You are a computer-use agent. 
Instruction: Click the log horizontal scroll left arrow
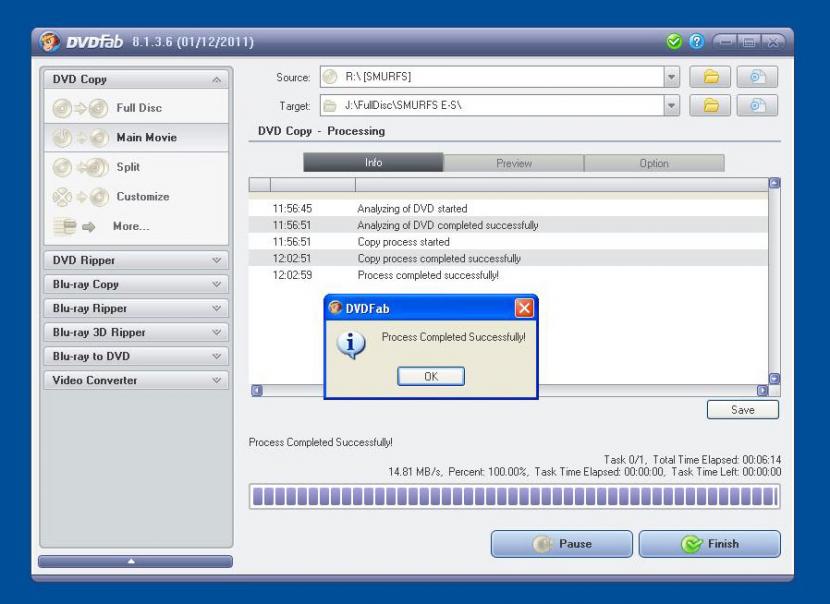(x=257, y=391)
